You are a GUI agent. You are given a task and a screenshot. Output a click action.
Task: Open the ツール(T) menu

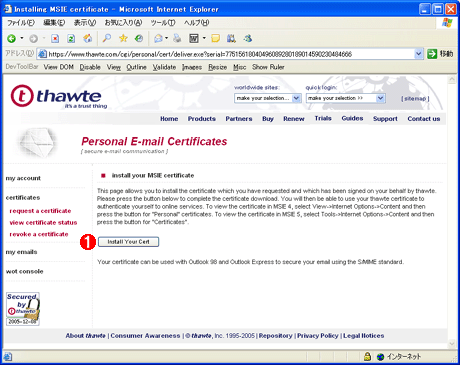[x=163, y=23]
